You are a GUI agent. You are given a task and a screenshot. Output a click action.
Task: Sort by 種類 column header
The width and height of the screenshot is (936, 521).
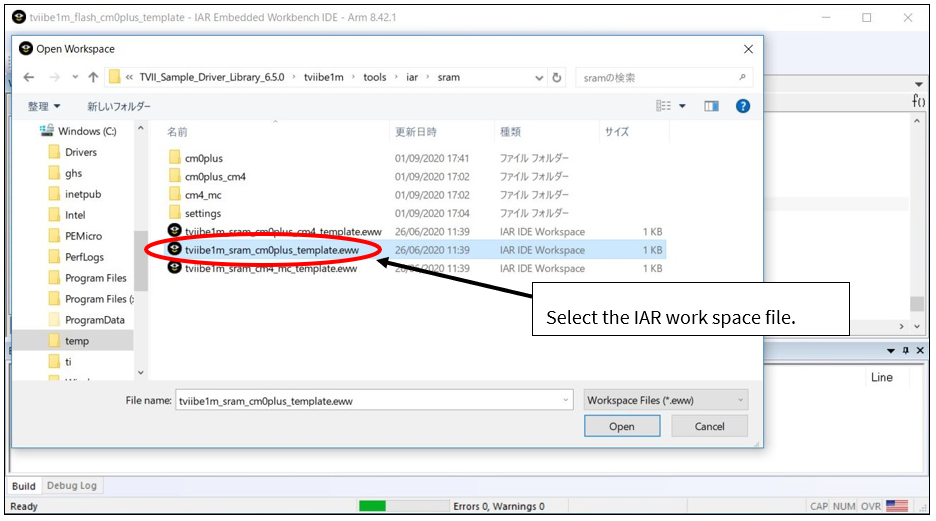pyautogui.click(x=510, y=132)
